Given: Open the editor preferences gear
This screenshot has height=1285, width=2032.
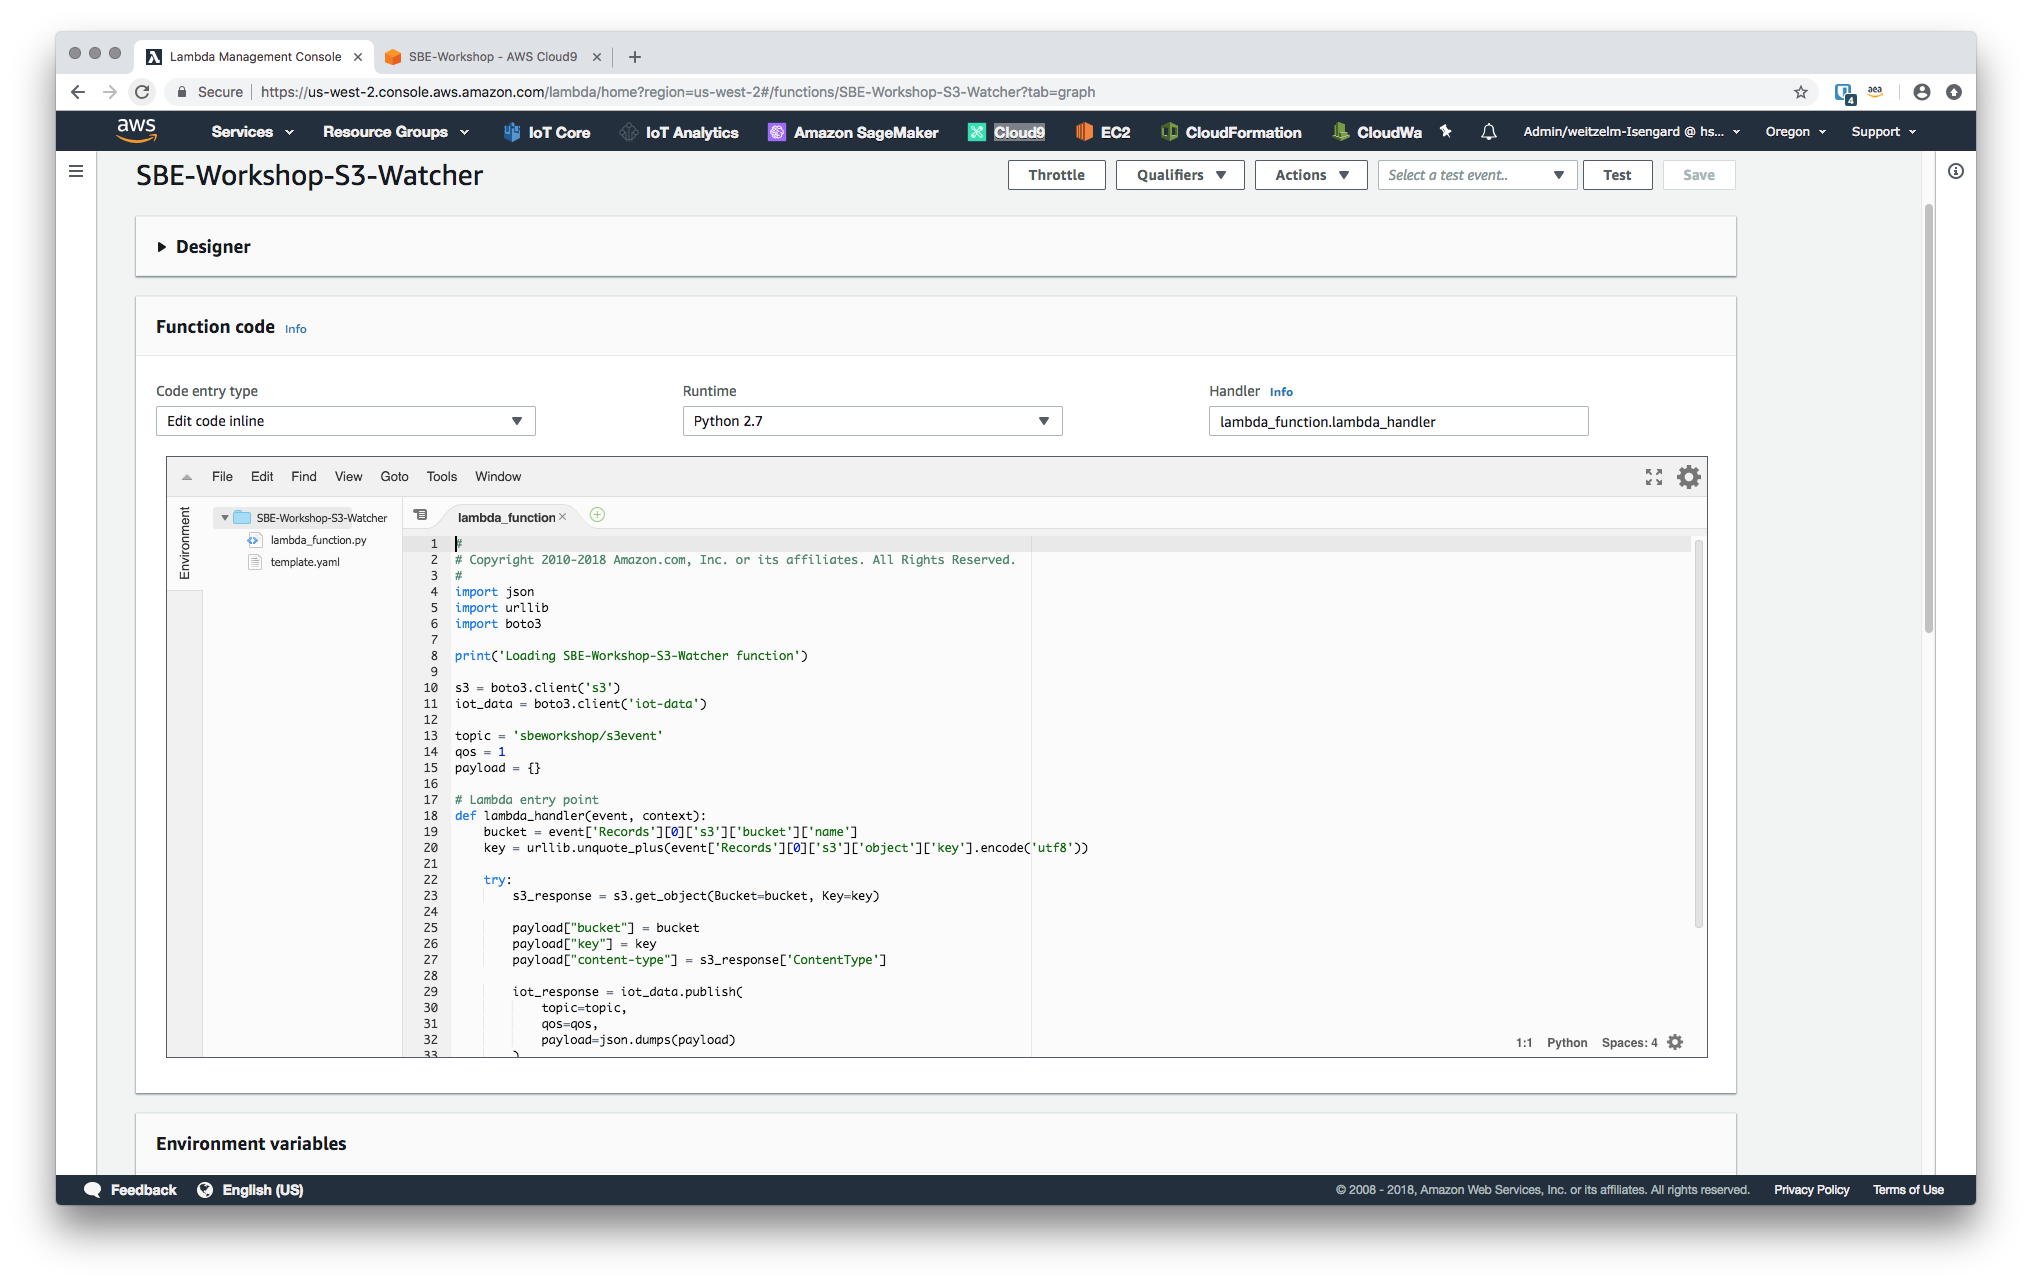Looking at the screenshot, I should tap(1689, 477).
